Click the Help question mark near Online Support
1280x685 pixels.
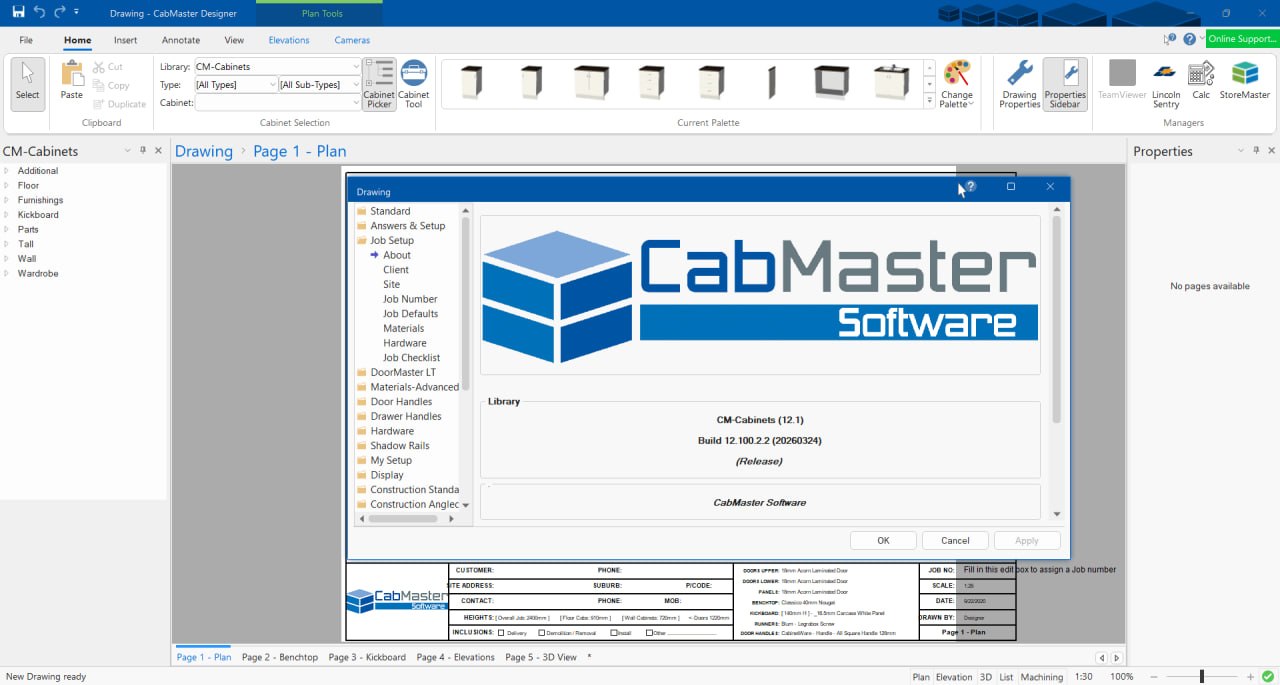(x=1189, y=39)
